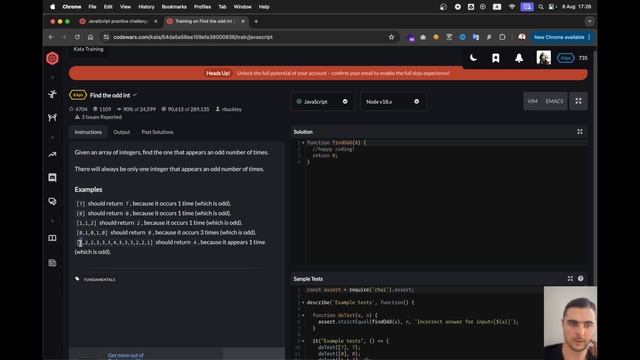Maximize the Sample Tests panel
This screenshot has width=640, height=360.
(x=570, y=278)
